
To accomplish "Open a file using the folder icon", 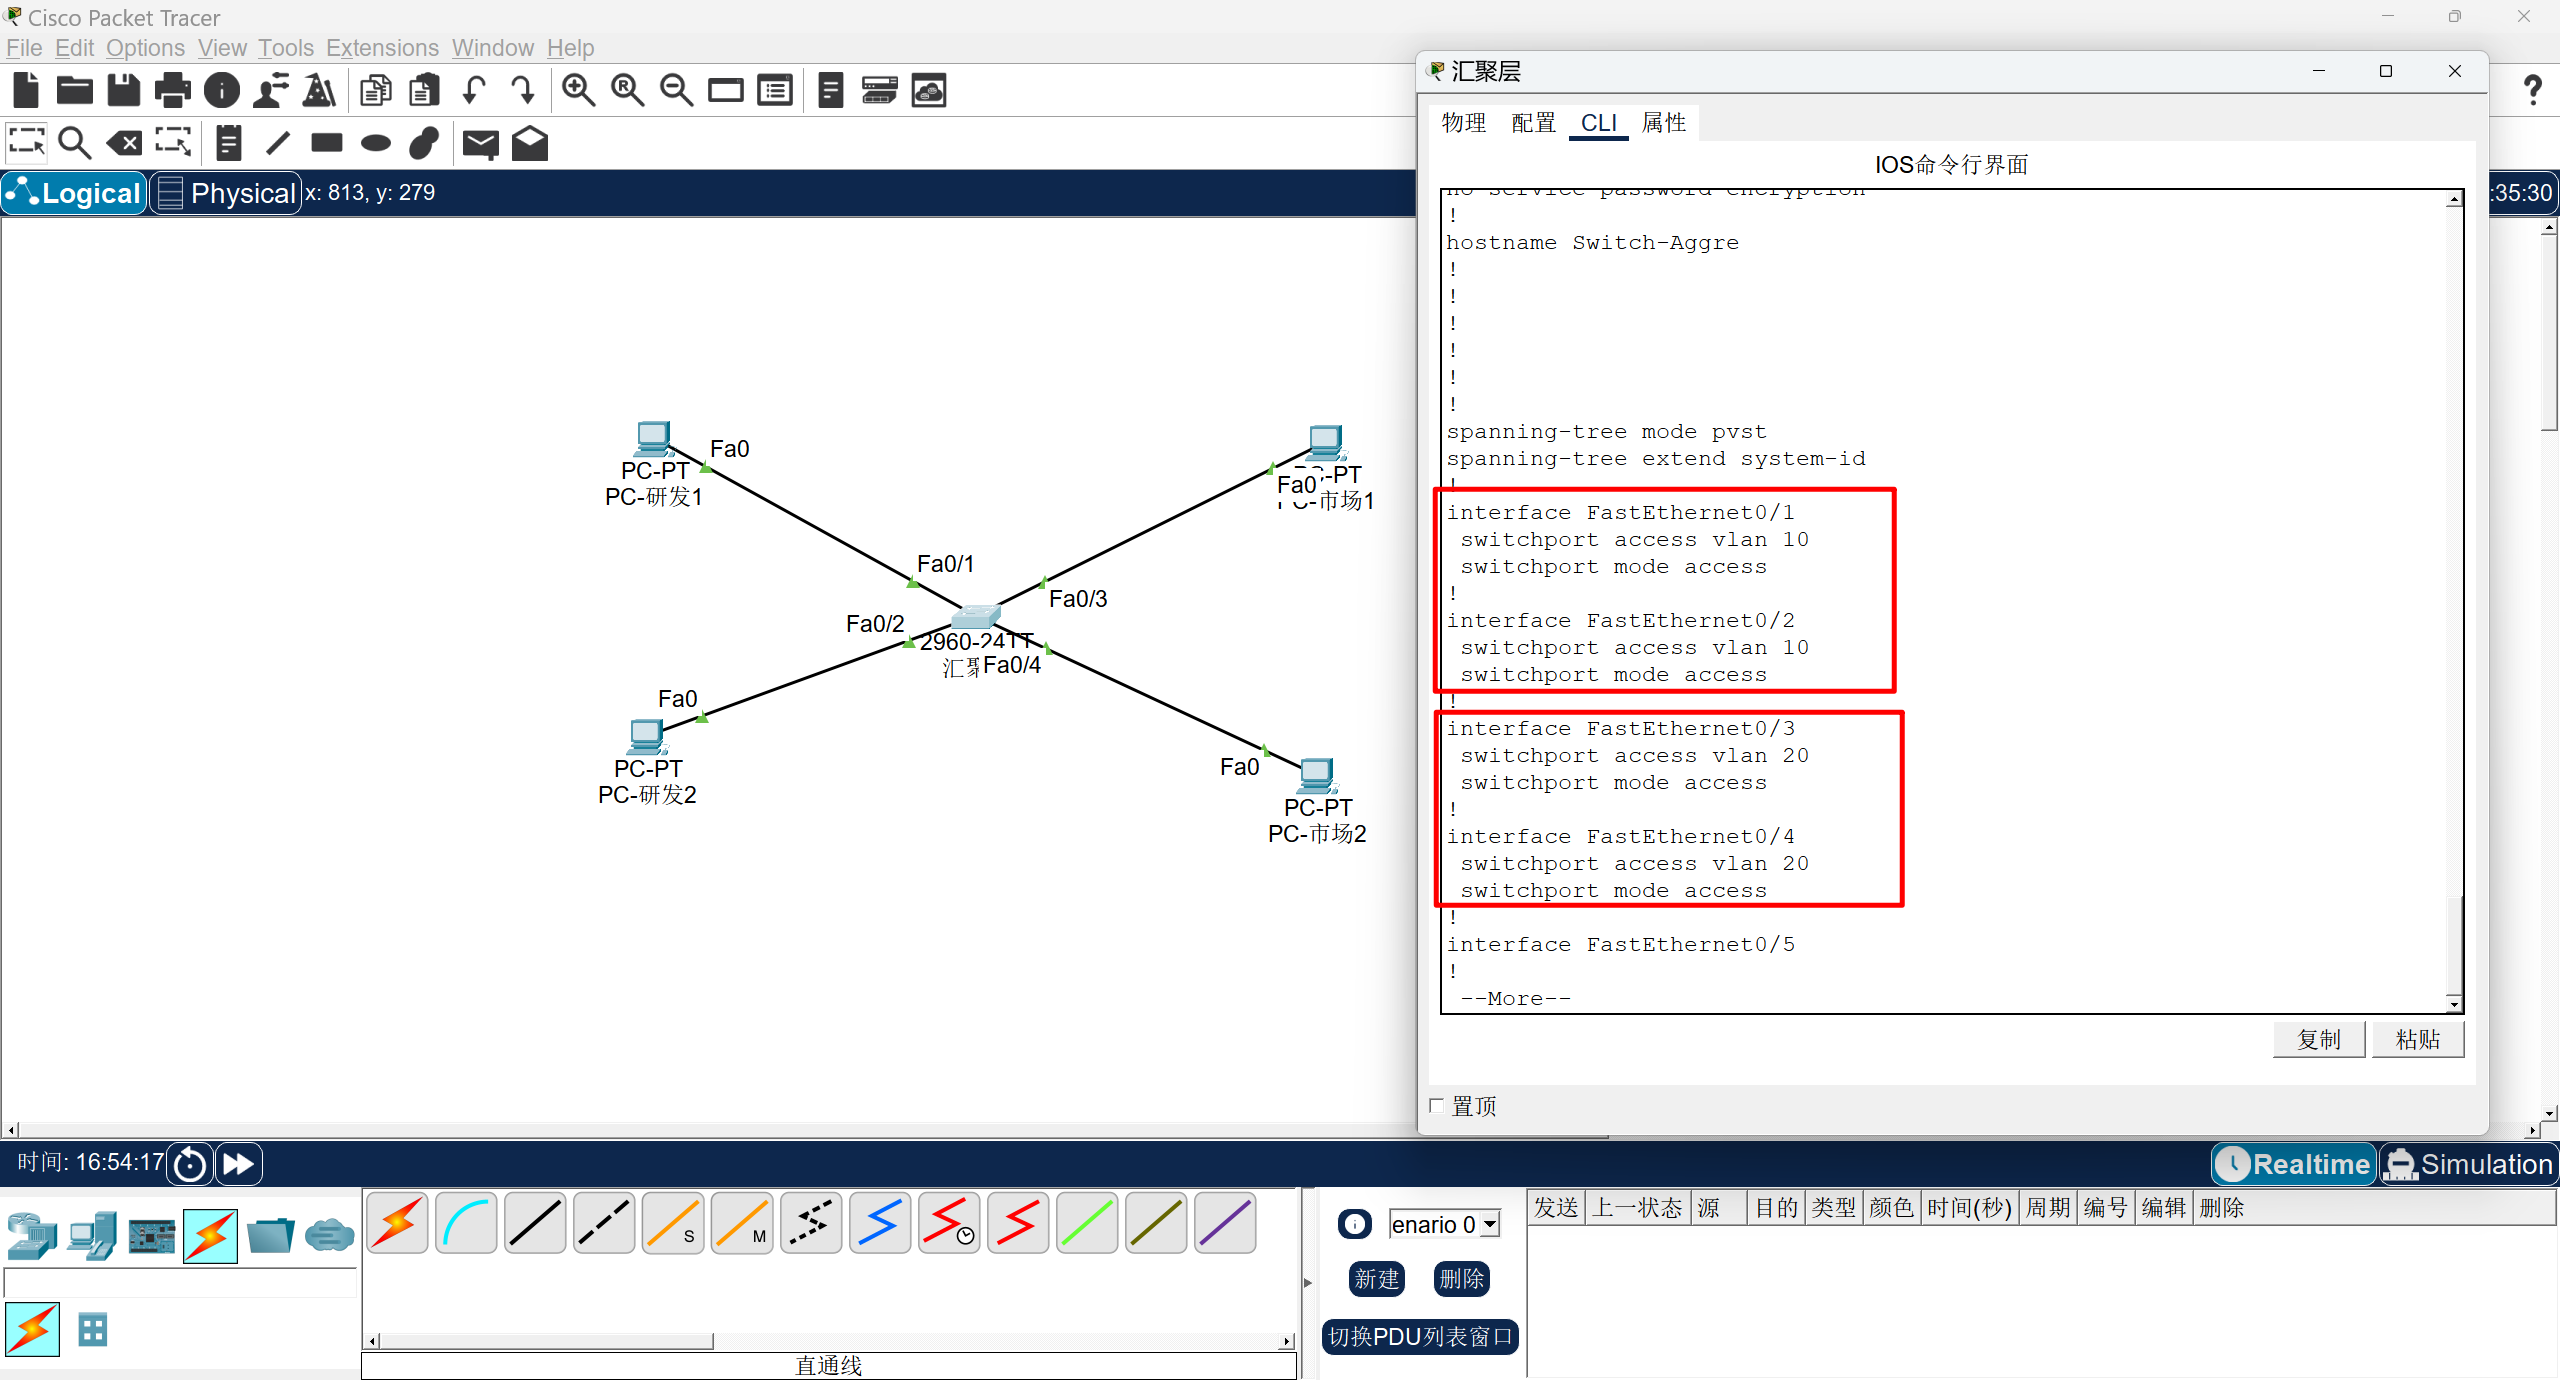I will [75, 91].
